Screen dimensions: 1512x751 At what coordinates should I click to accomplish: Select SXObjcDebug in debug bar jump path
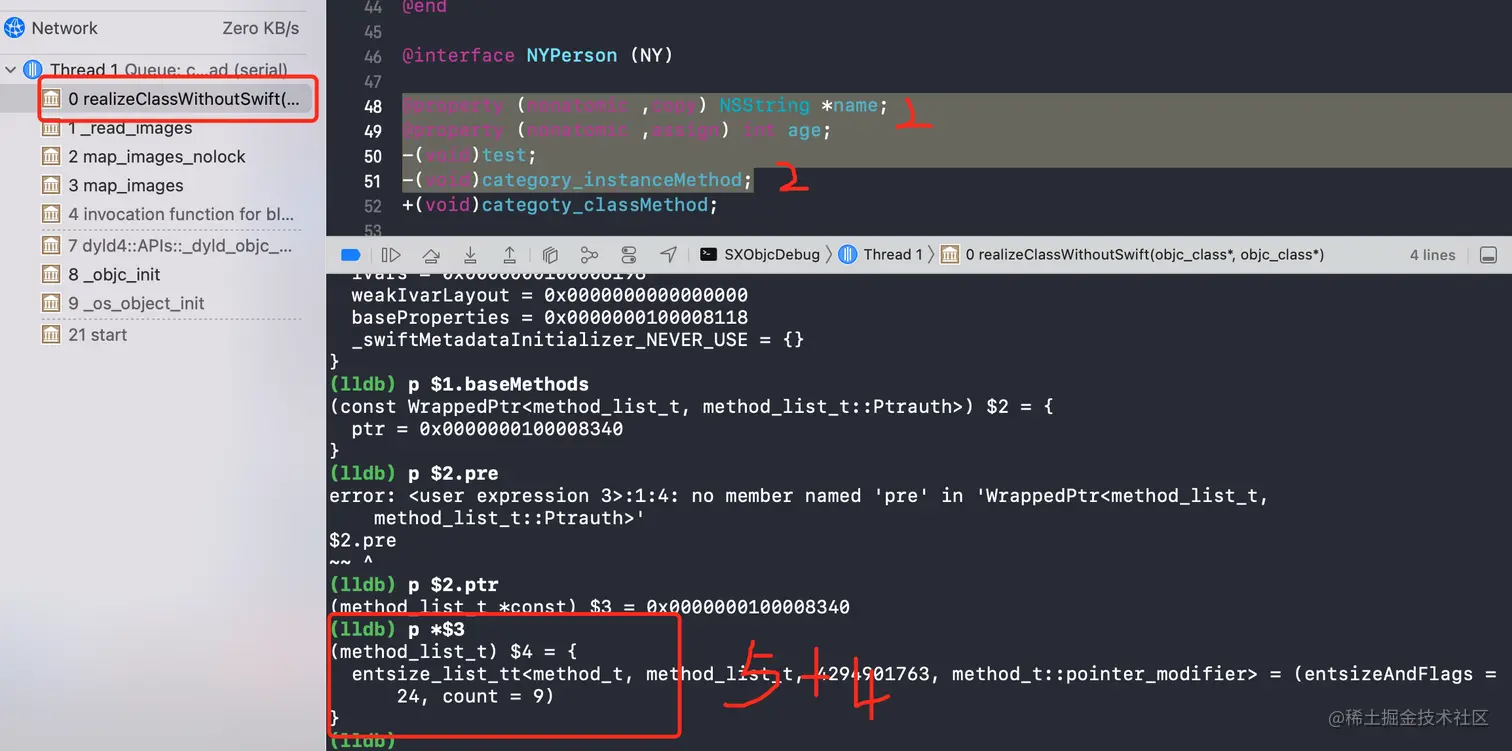[760, 255]
